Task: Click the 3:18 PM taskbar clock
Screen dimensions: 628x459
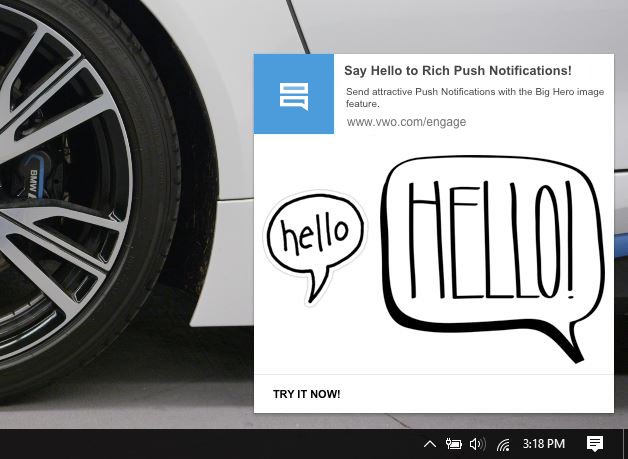Action: point(543,444)
